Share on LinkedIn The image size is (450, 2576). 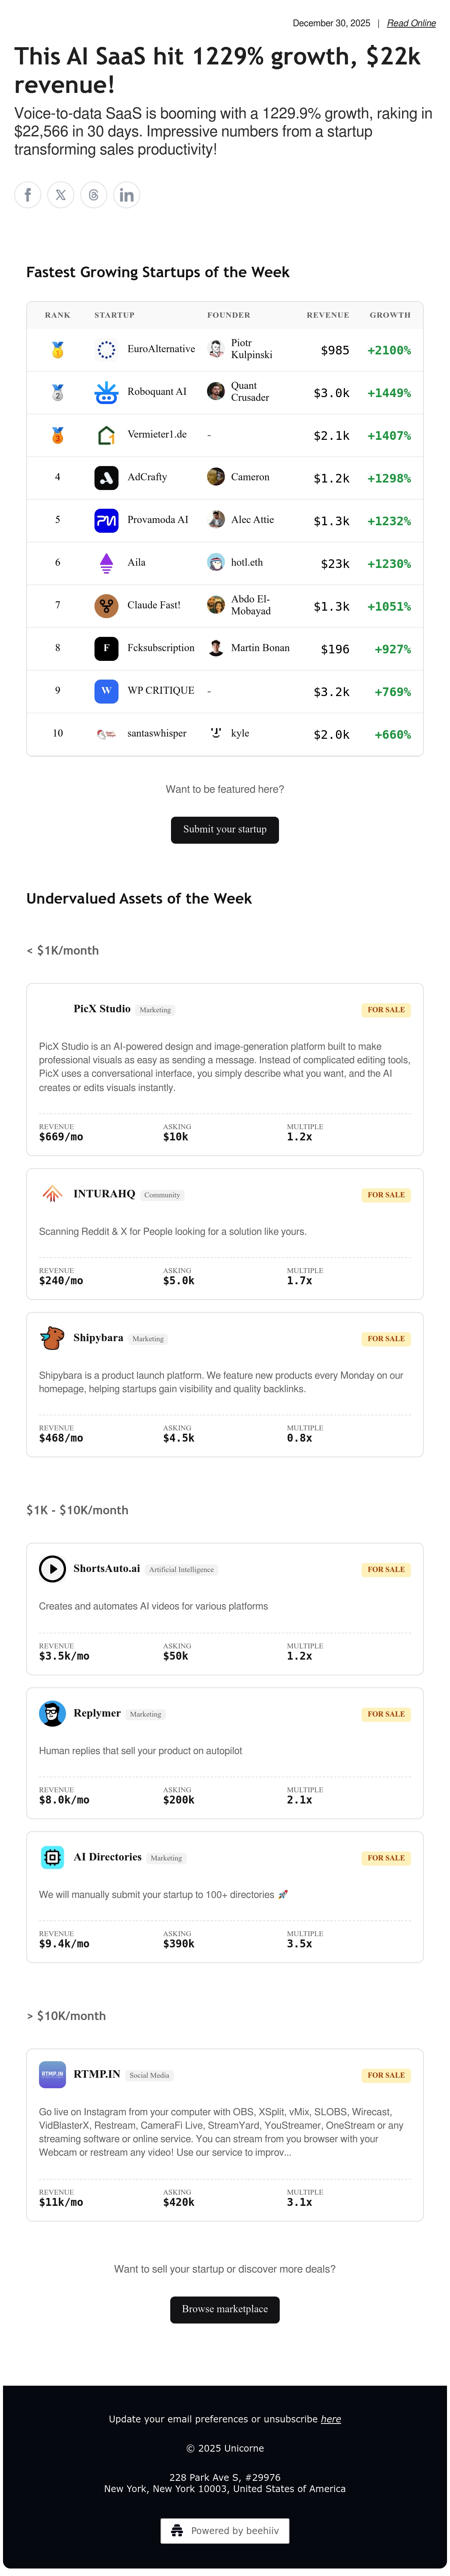point(127,195)
